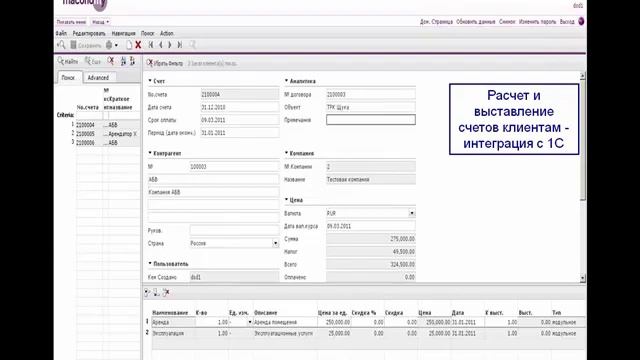
Task: Click the Дата счета field
Action: tap(240, 107)
